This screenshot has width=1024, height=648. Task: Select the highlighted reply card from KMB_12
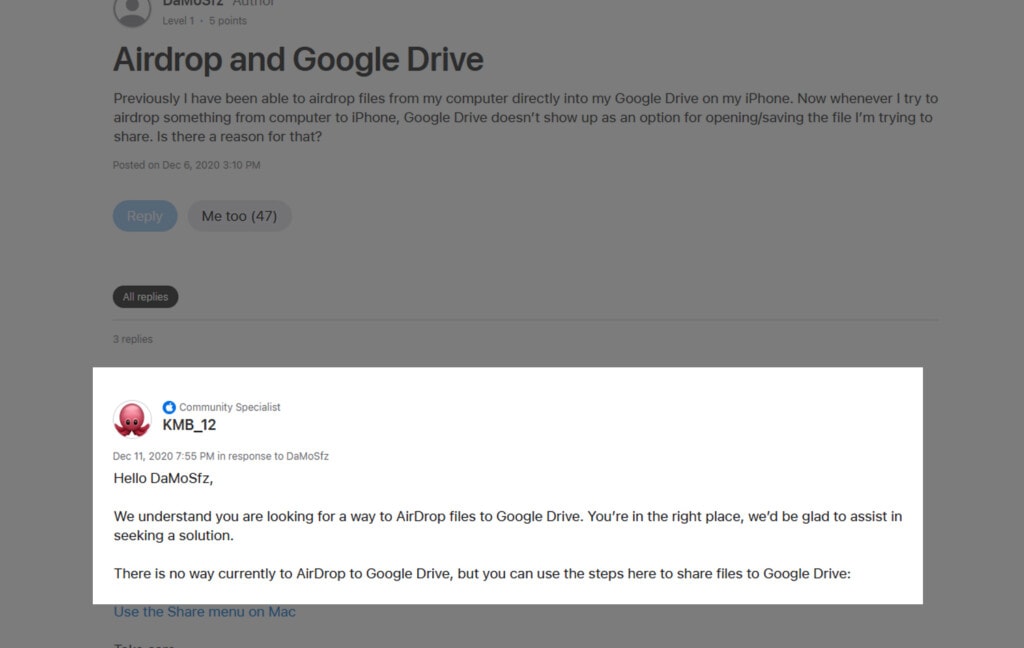click(511, 486)
